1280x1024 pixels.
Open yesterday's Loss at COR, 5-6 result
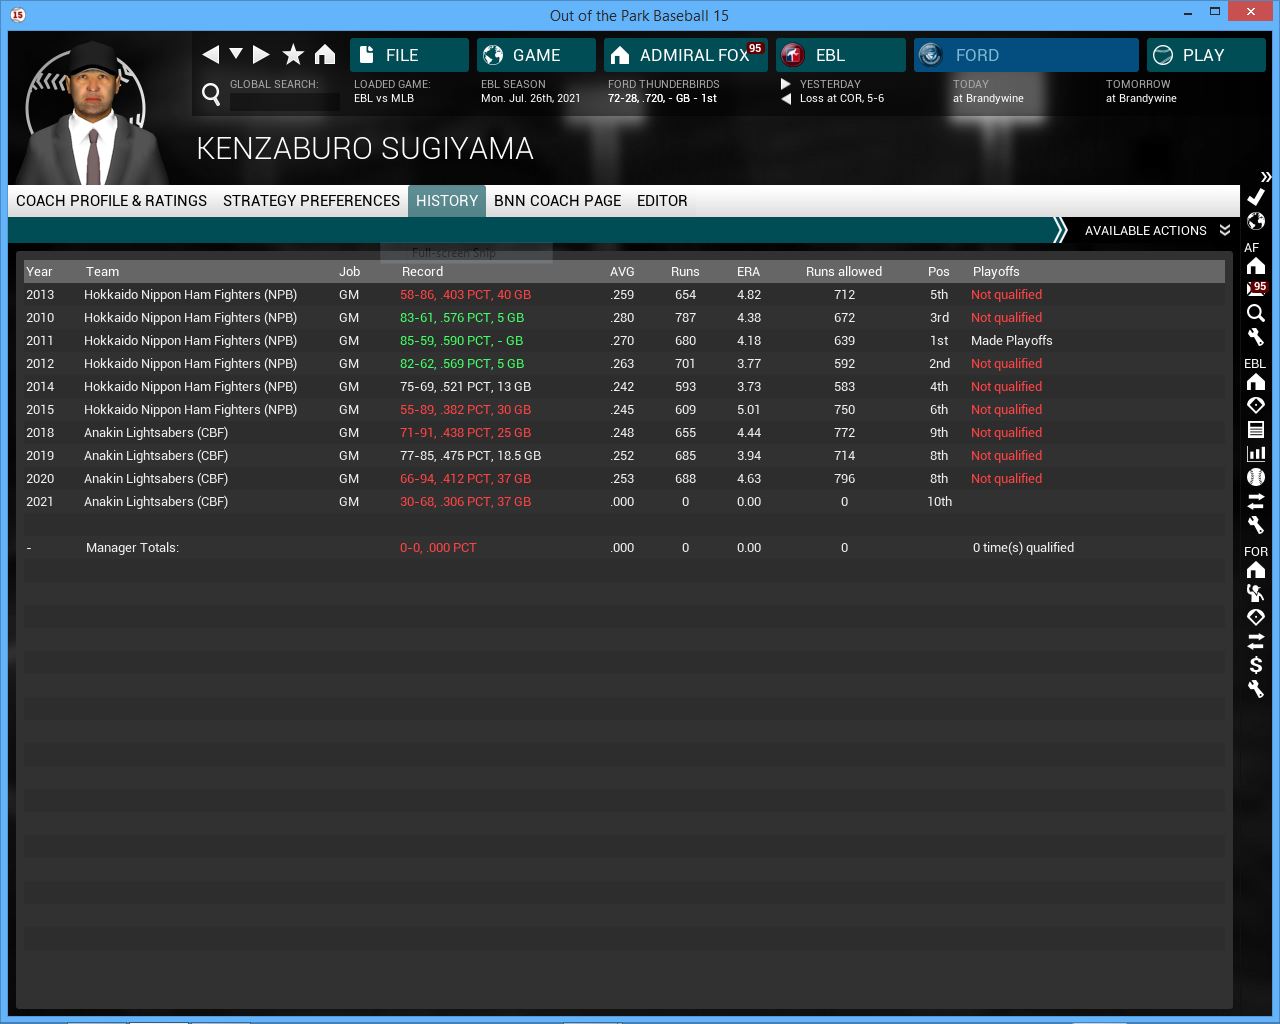pos(841,98)
